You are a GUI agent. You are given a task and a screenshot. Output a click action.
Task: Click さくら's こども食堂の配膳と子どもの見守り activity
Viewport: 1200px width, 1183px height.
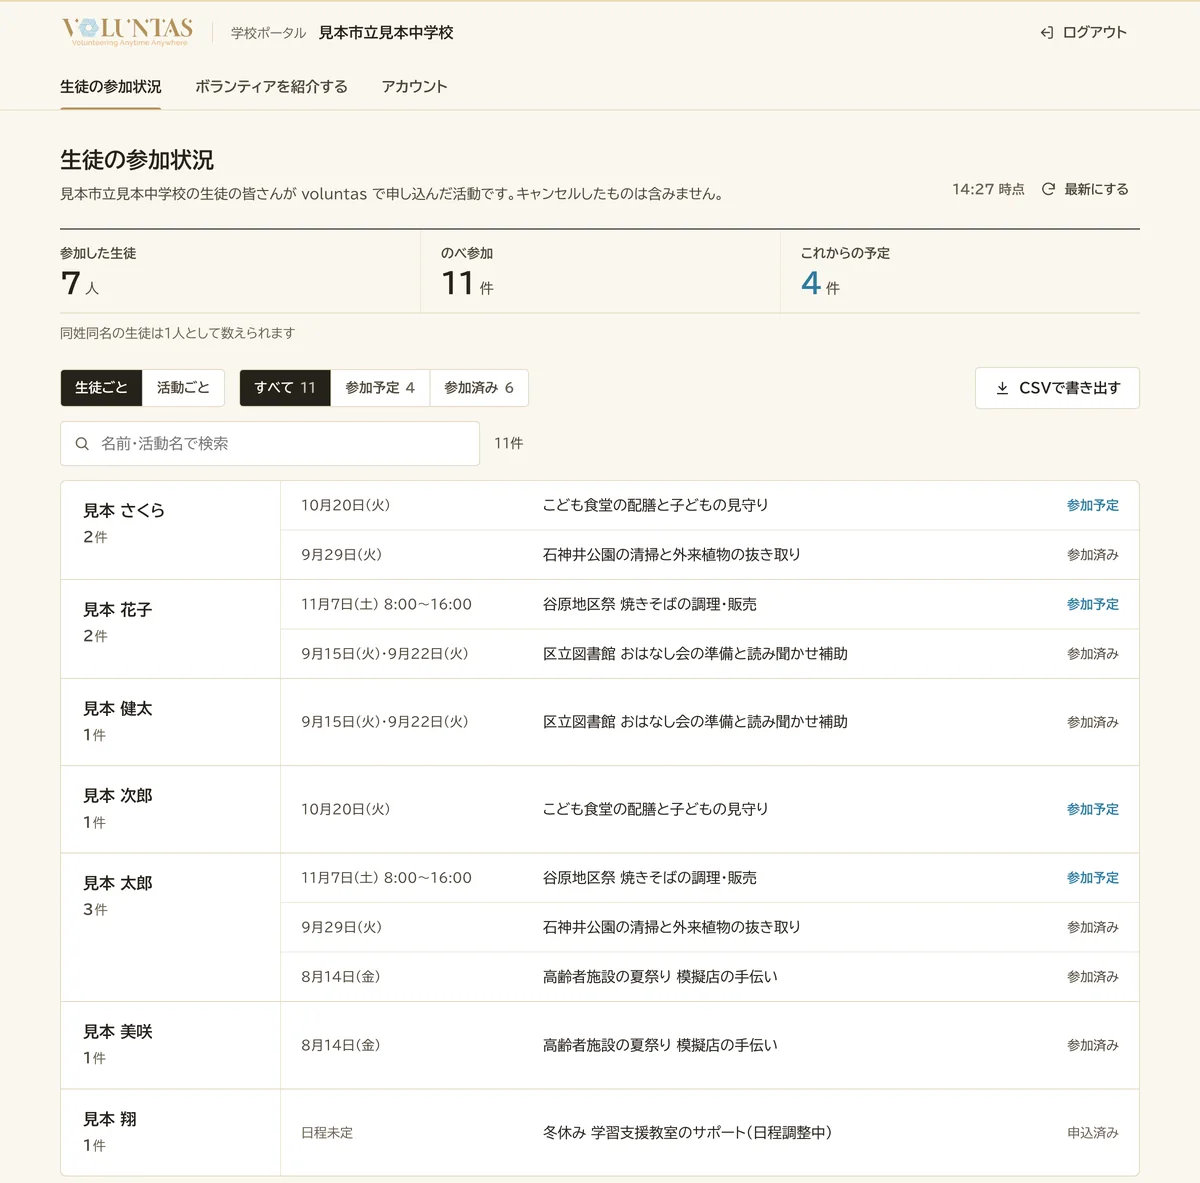pos(655,505)
